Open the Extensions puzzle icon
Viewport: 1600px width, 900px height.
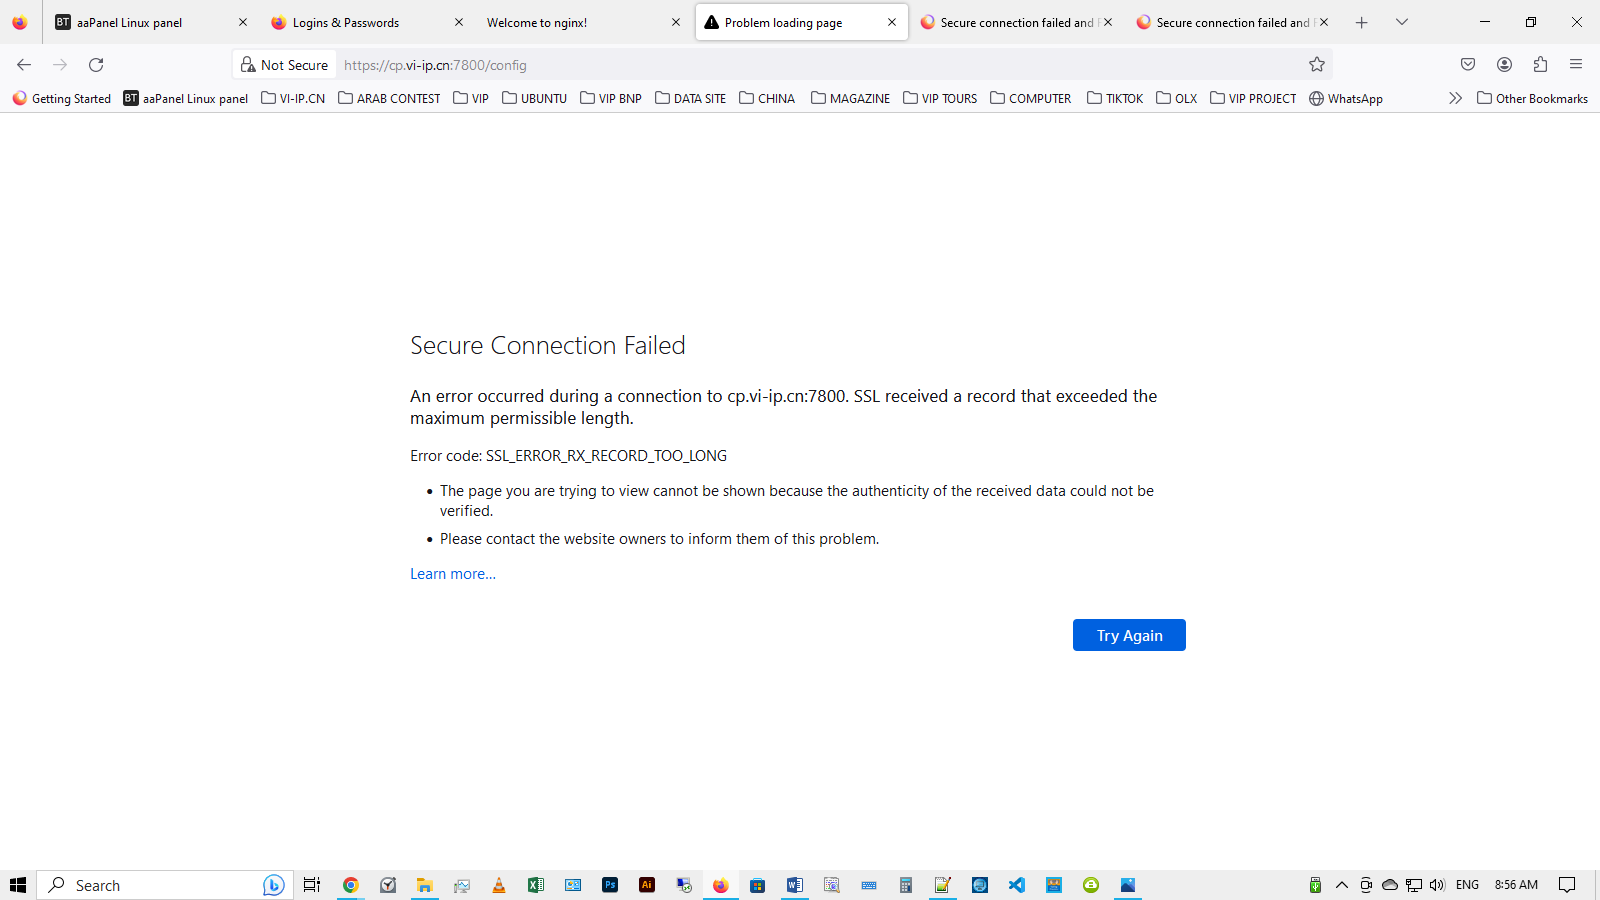coord(1540,65)
